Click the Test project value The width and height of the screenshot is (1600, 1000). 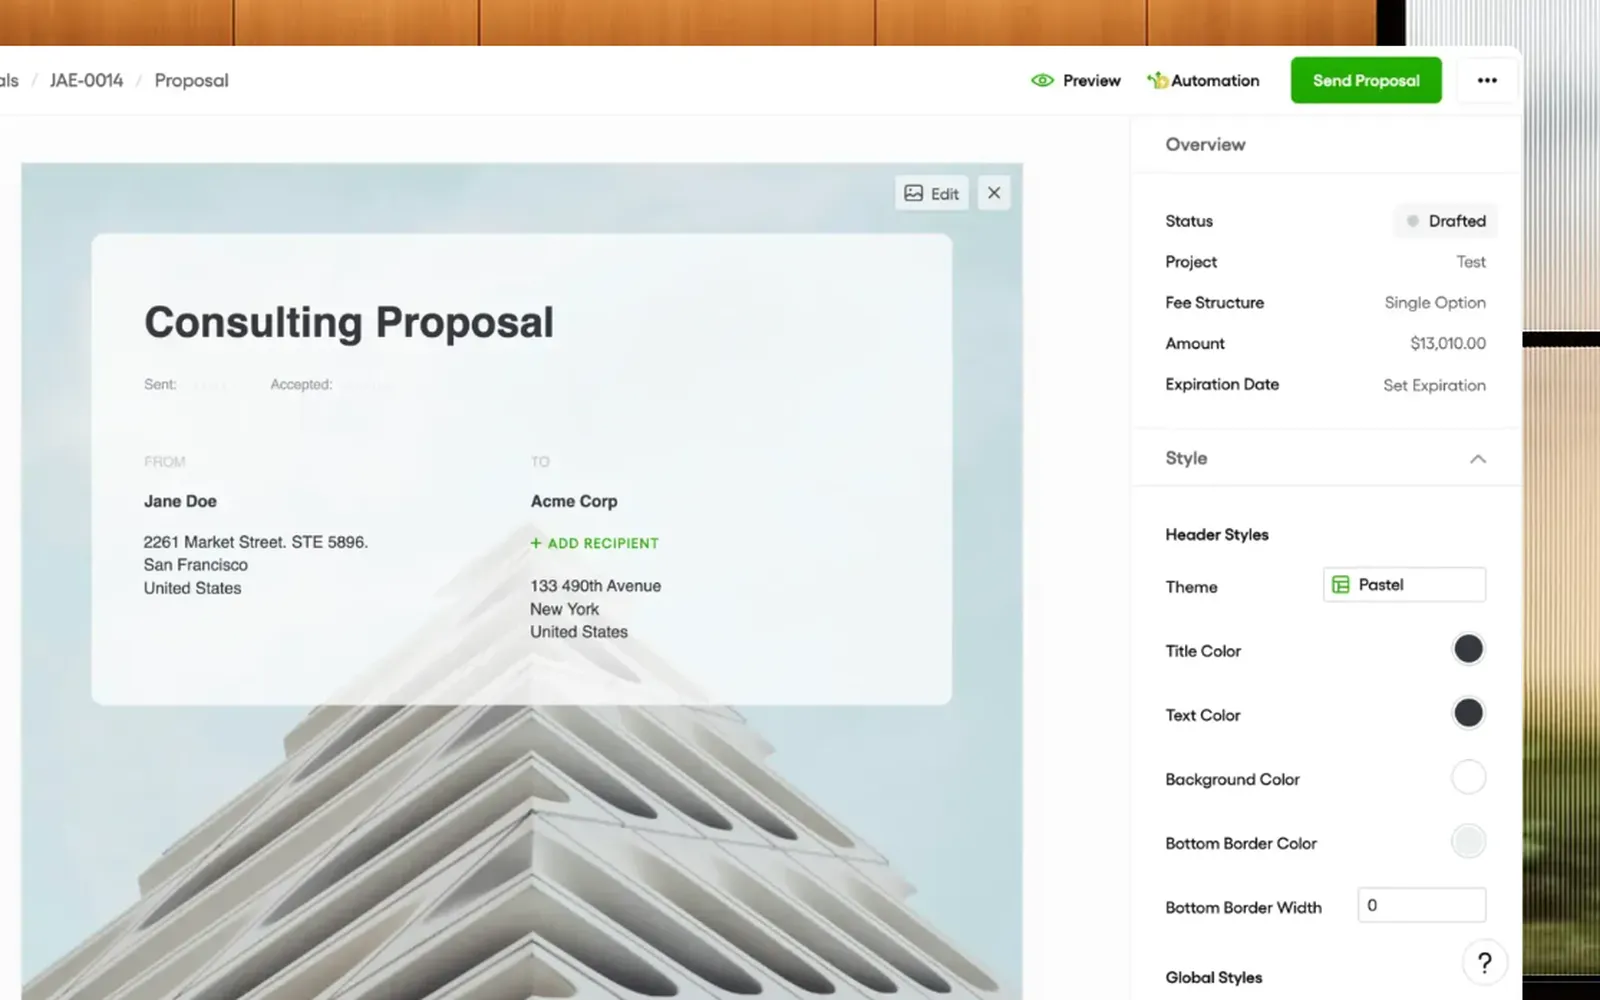point(1471,262)
